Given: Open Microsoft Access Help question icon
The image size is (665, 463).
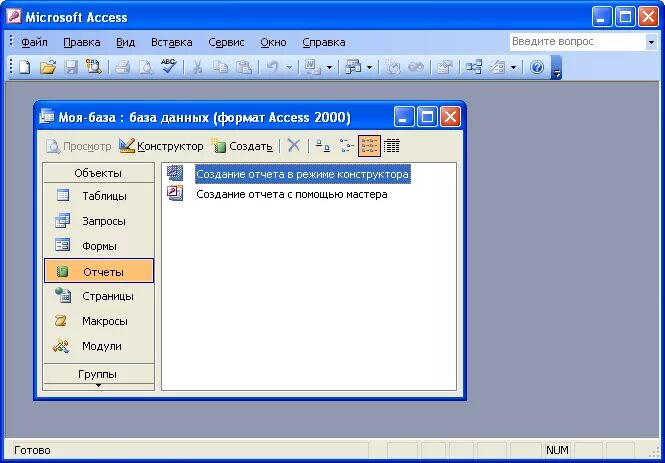Looking at the screenshot, I should pos(537,67).
